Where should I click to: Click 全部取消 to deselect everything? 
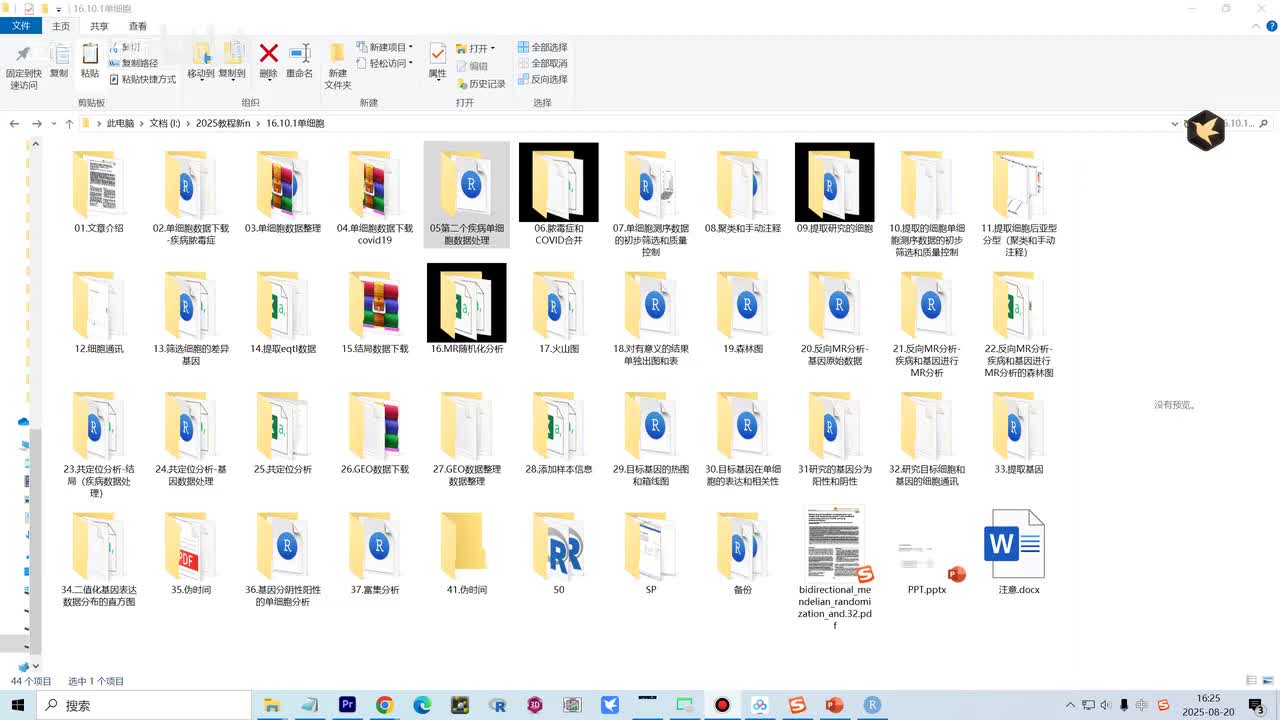pyautogui.click(x=542, y=63)
